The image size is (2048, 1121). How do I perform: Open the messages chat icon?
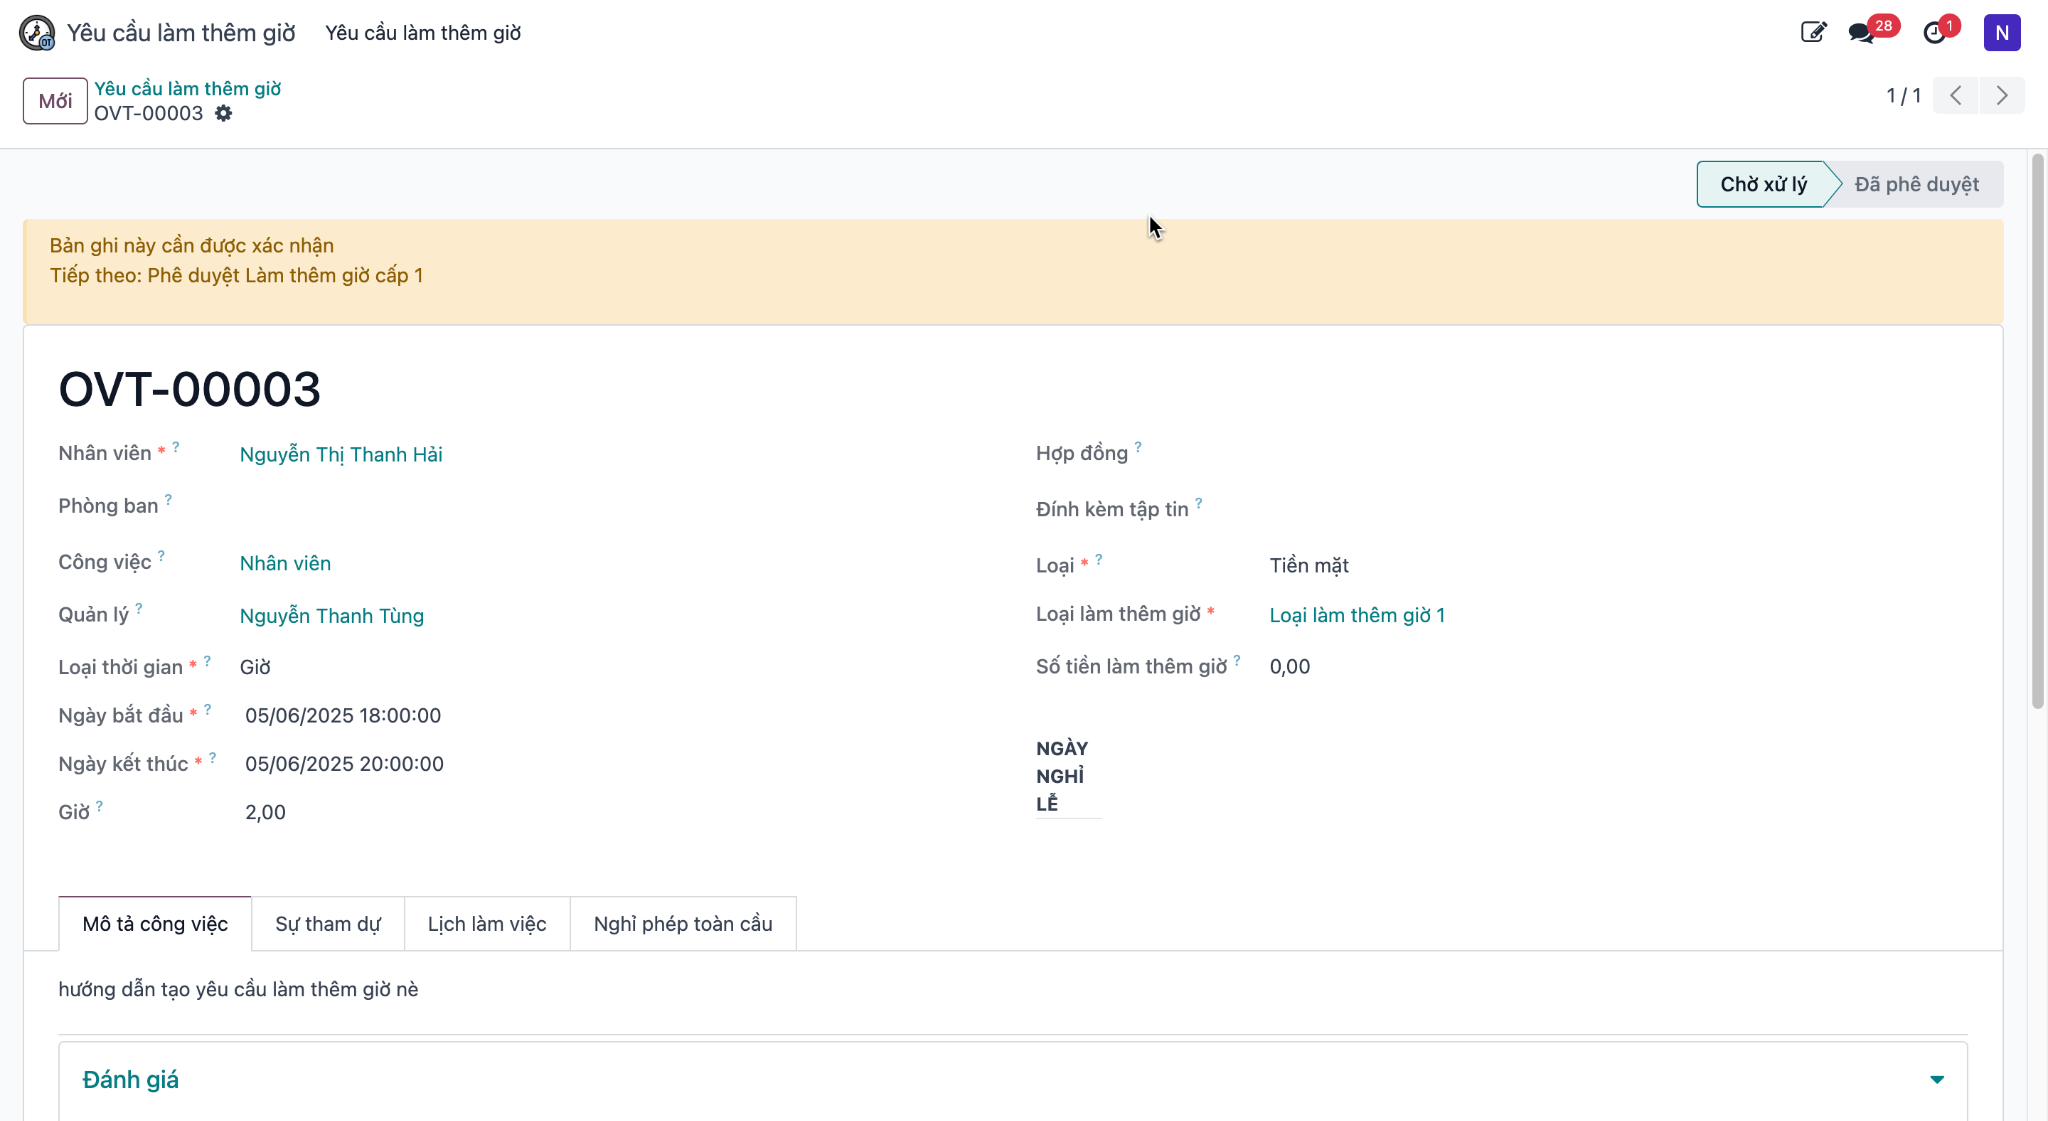(x=1861, y=33)
